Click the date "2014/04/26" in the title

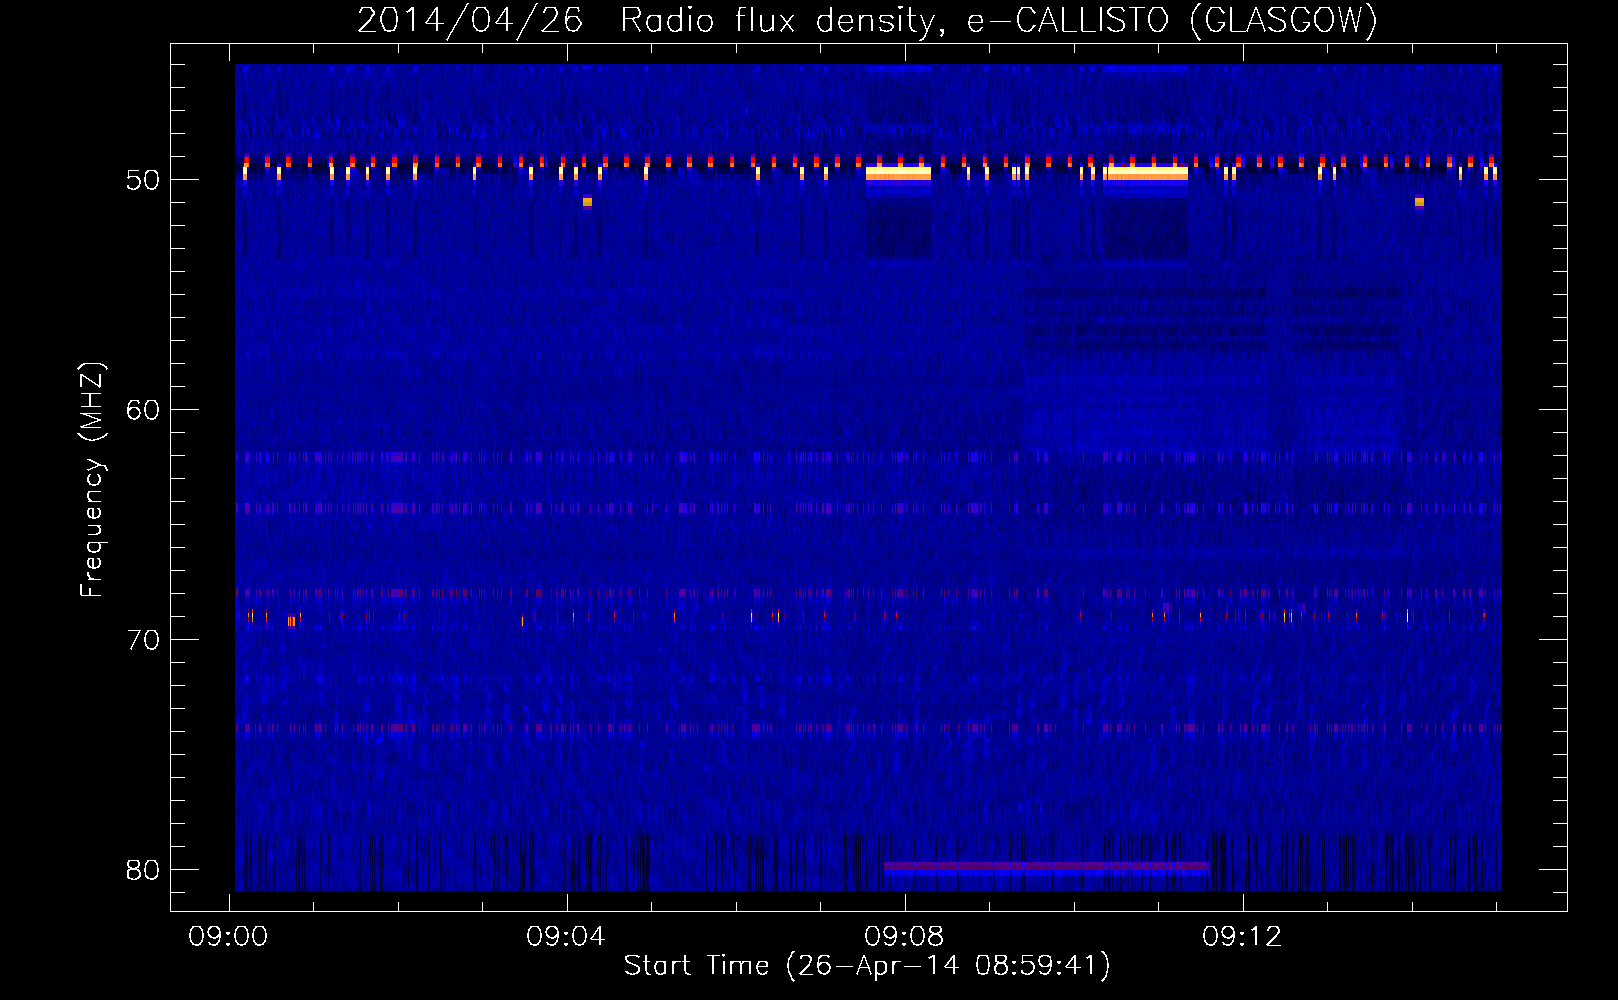click(x=470, y=20)
